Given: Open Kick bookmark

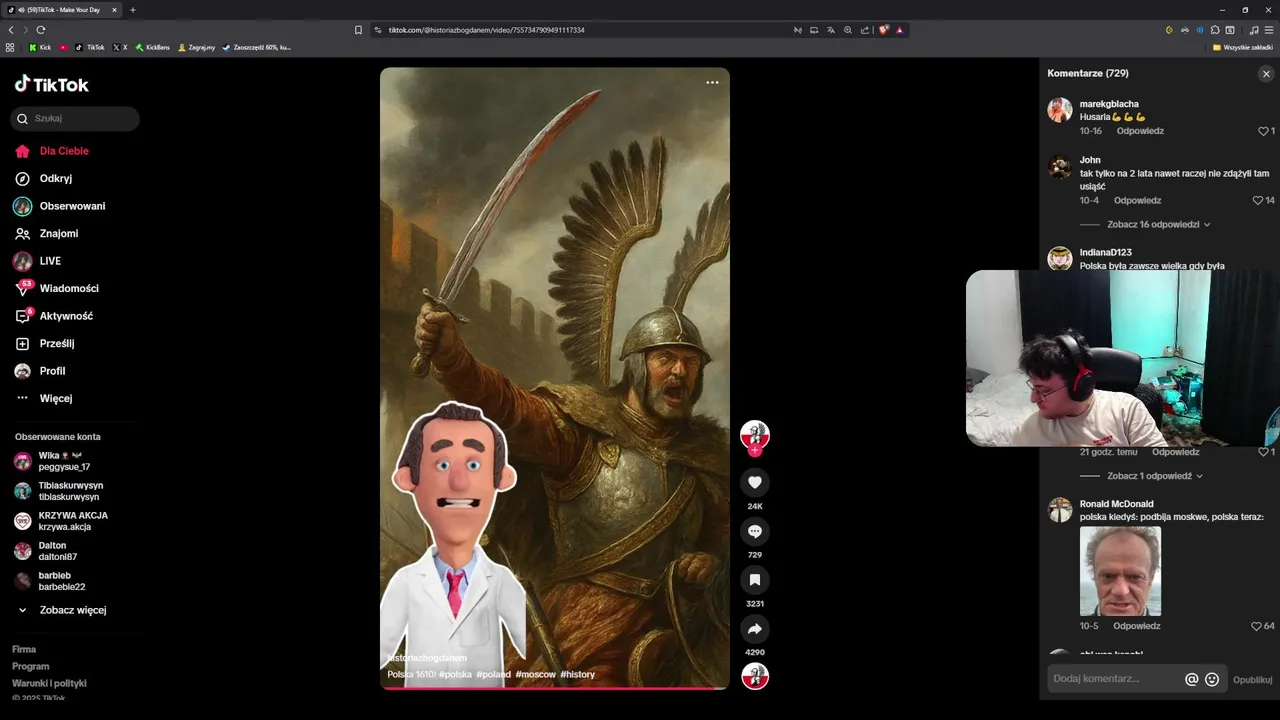Looking at the screenshot, I should click(40, 47).
